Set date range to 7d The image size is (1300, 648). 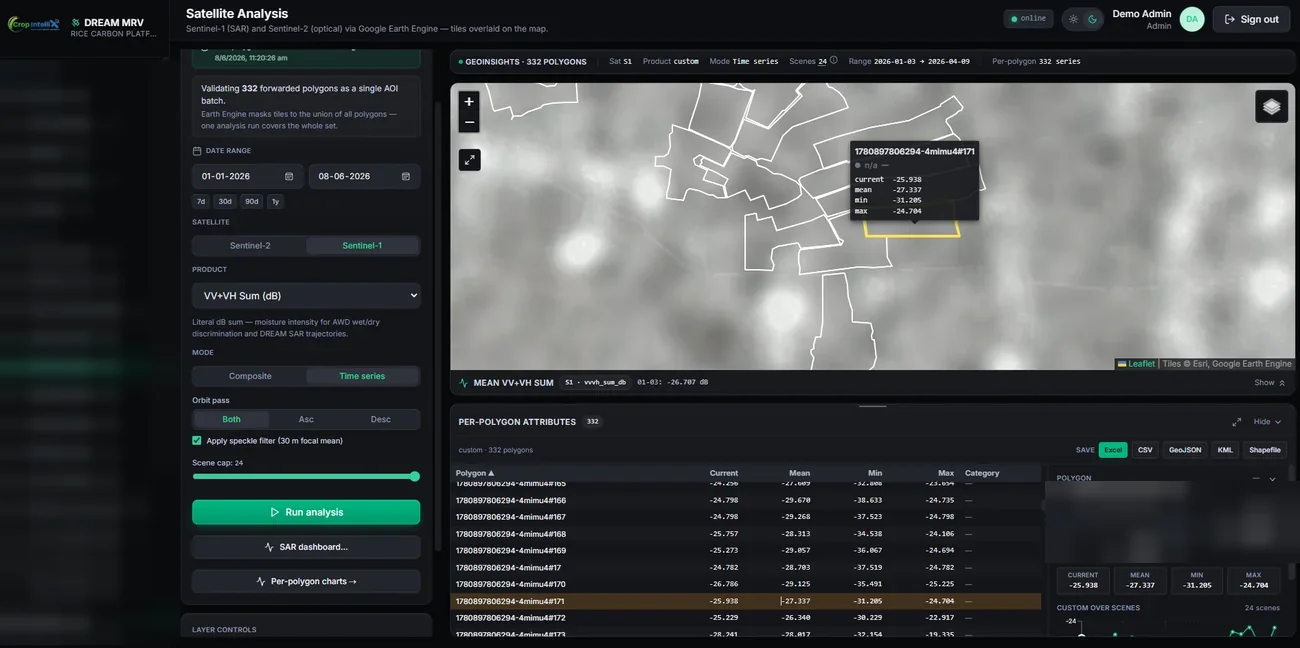pos(201,201)
